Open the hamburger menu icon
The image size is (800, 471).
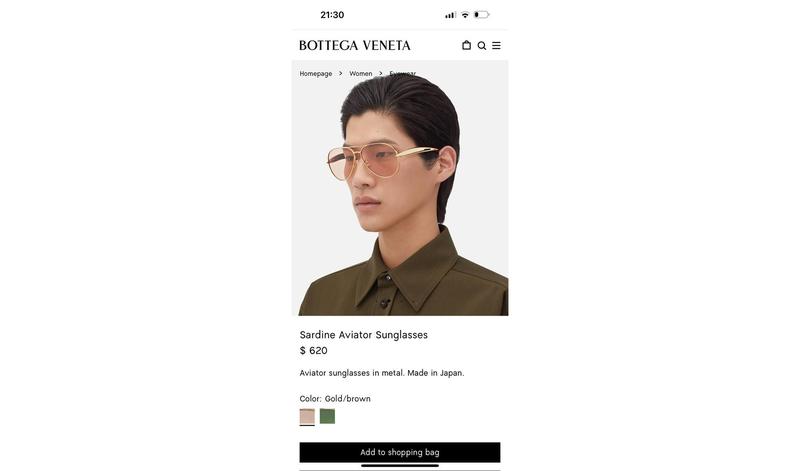pyautogui.click(x=496, y=45)
